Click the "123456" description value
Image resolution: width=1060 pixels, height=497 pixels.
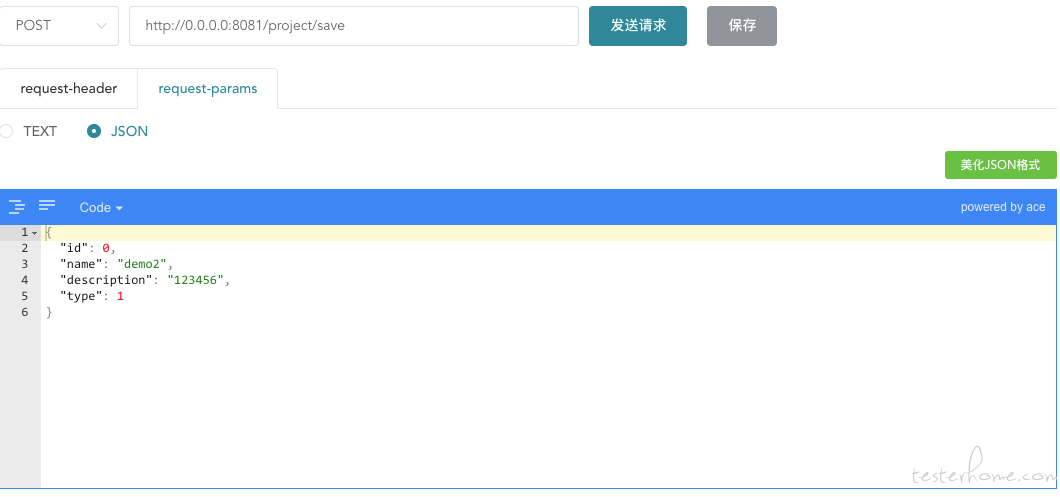click(195, 280)
